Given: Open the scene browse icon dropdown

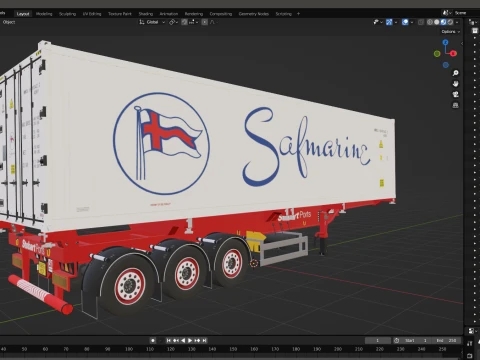Looking at the screenshot, I should 447,13.
